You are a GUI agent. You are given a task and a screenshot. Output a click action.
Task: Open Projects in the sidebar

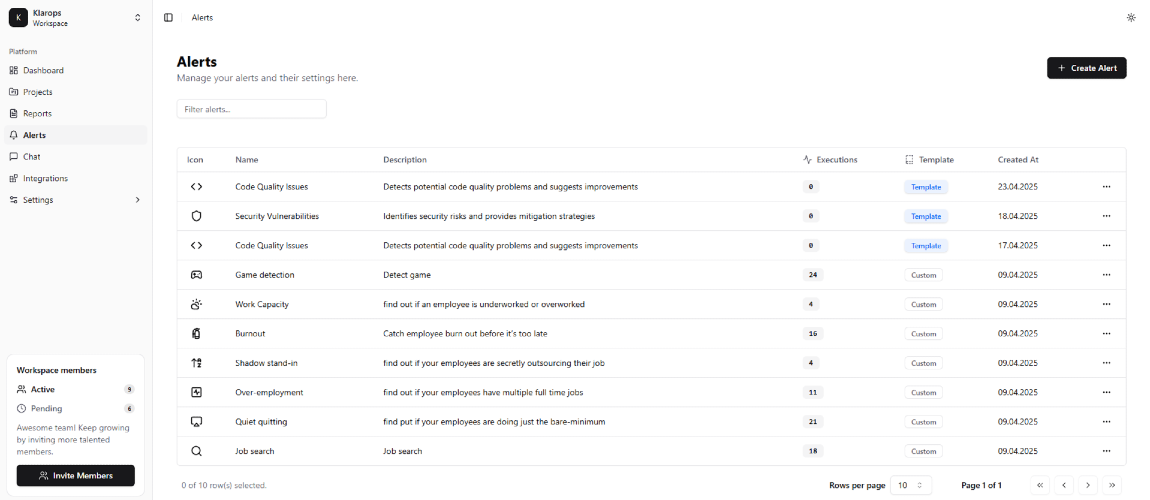76,92
